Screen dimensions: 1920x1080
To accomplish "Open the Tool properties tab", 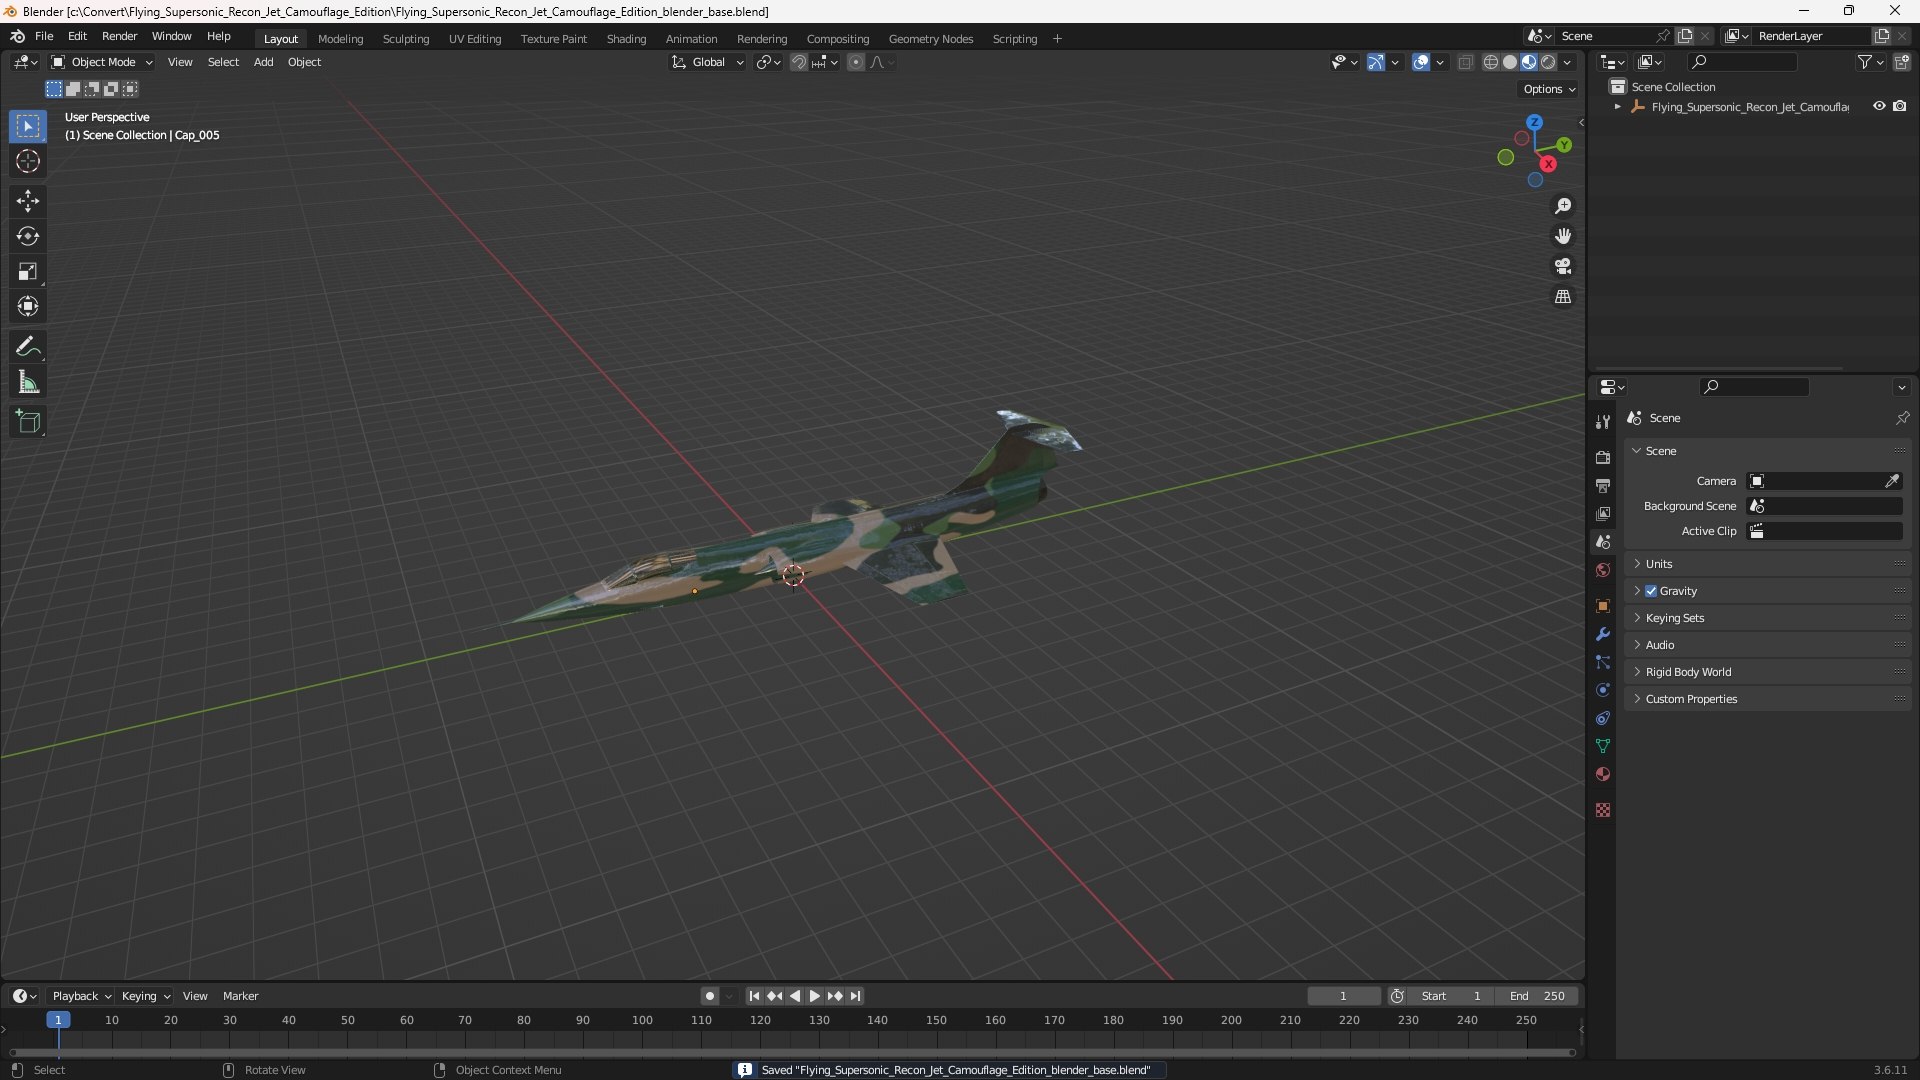I will point(1603,422).
